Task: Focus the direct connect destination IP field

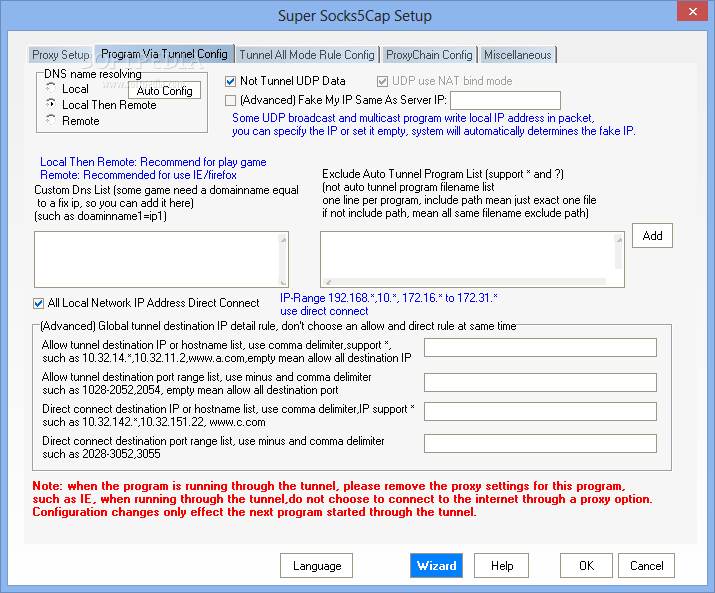Action: coord(540,411)
